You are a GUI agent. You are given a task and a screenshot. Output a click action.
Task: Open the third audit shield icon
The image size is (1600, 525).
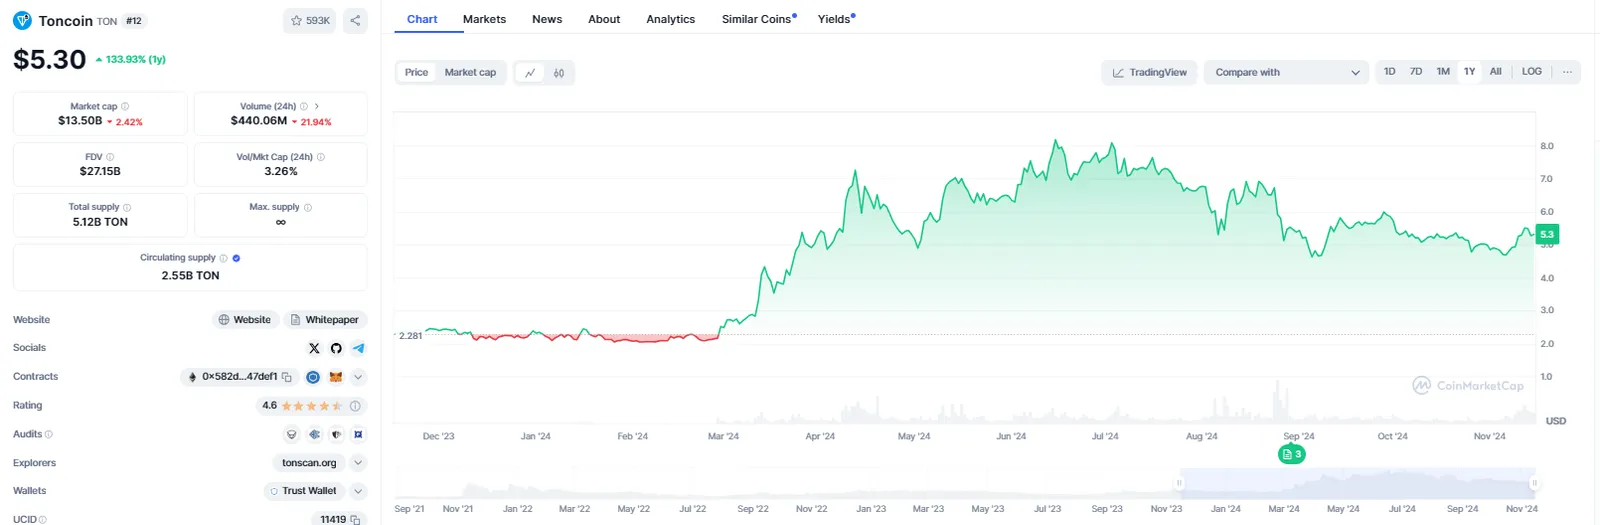point(336,434)
